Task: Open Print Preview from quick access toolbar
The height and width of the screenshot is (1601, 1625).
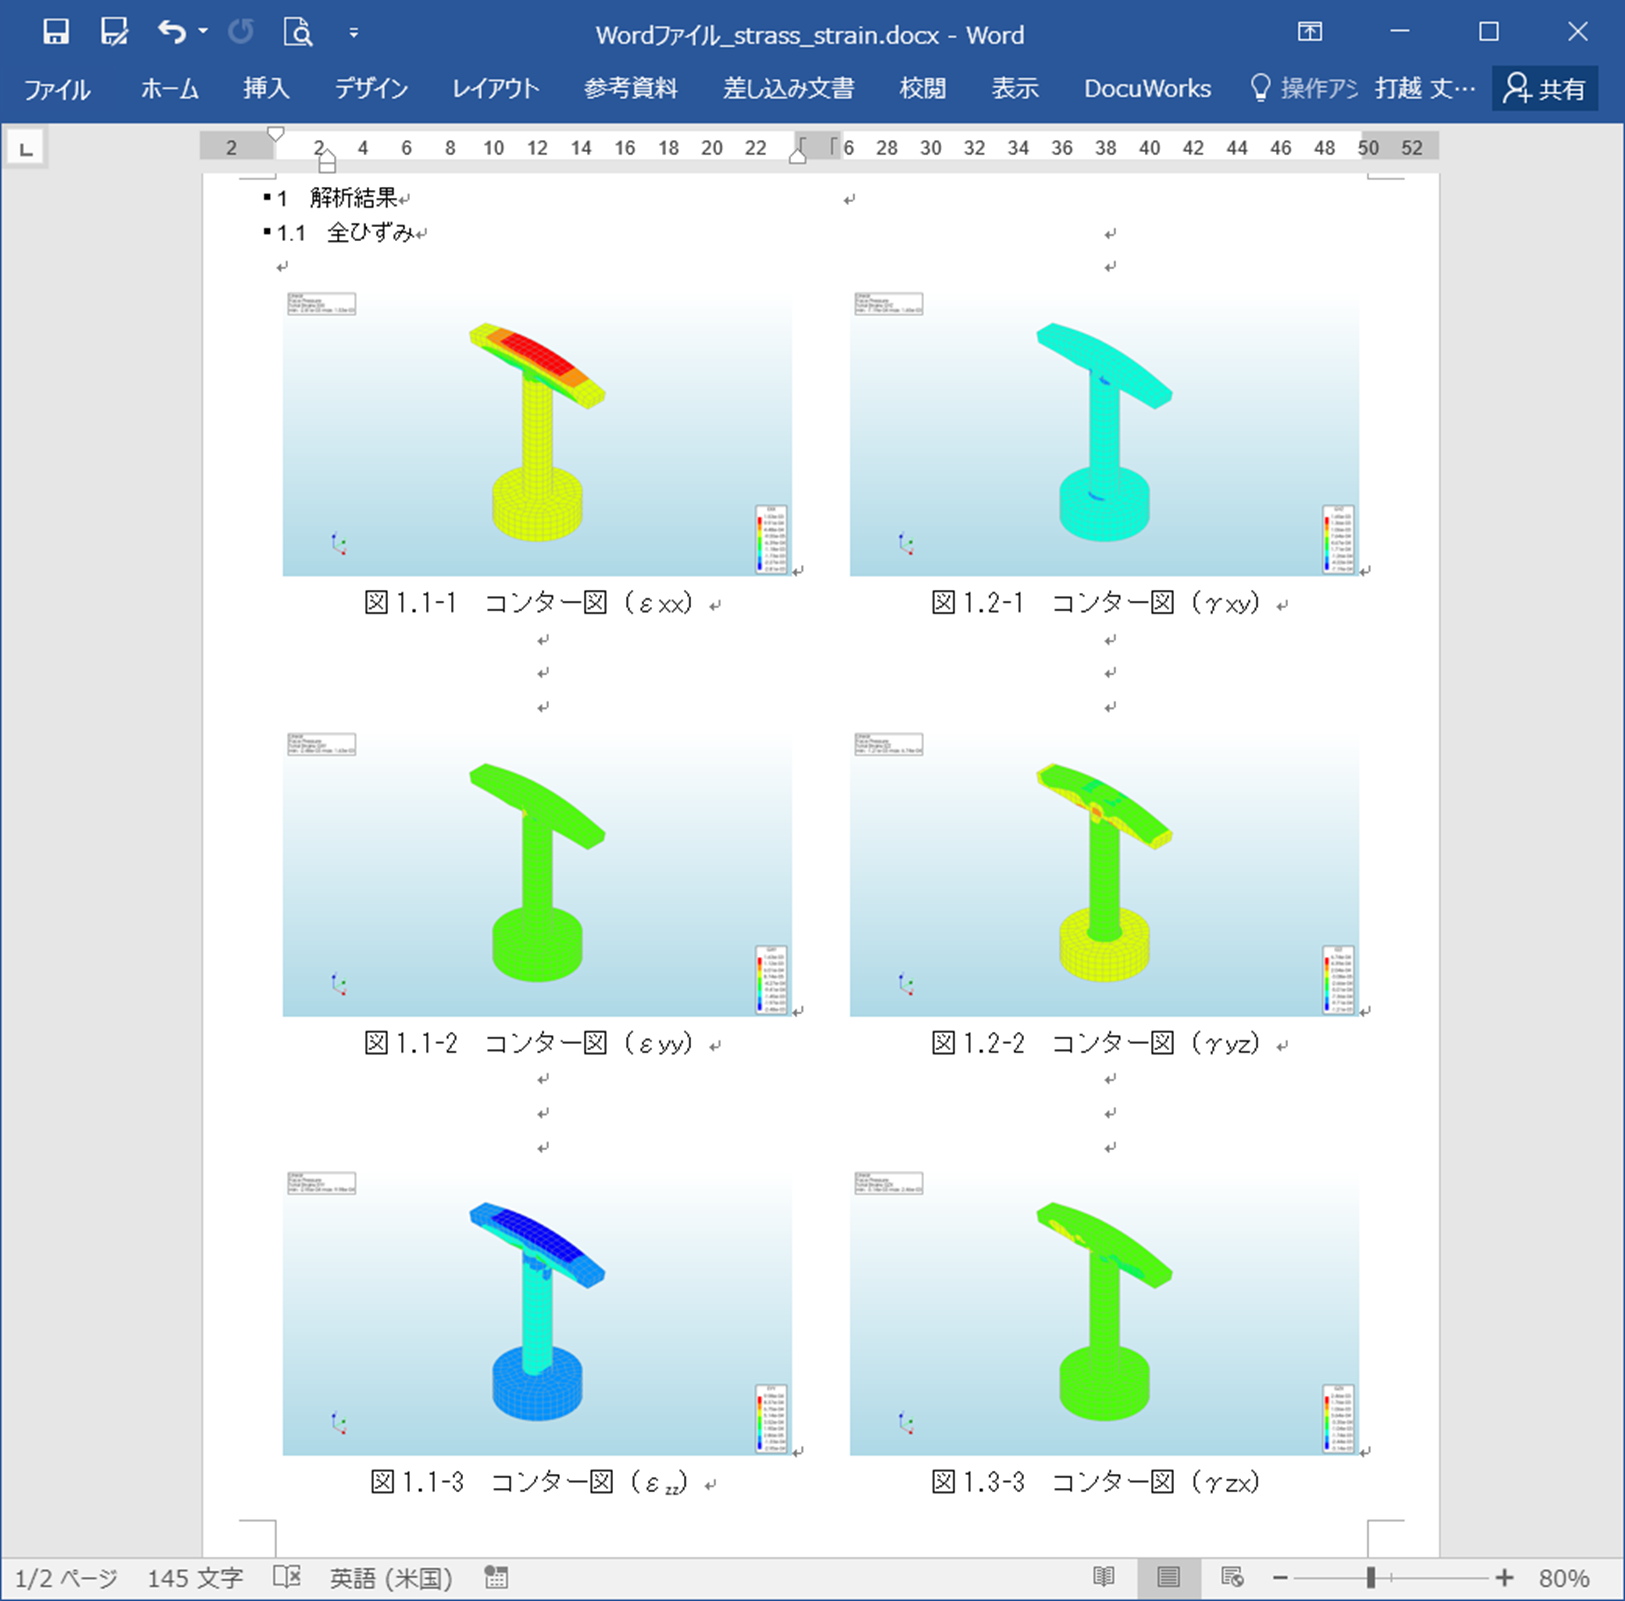Action: tap(297, 33)
